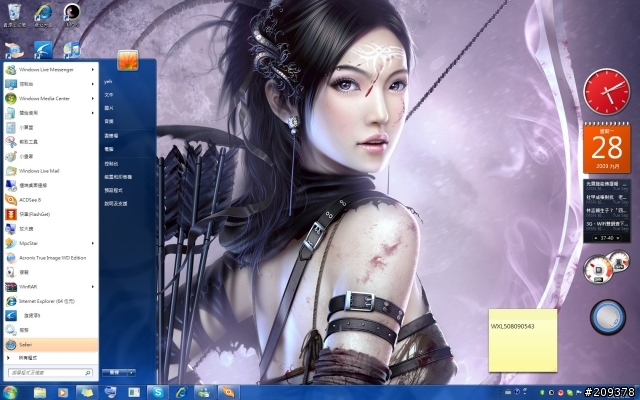
Task: Open MpcStar player entry
Action: click(x=51, y=243)
